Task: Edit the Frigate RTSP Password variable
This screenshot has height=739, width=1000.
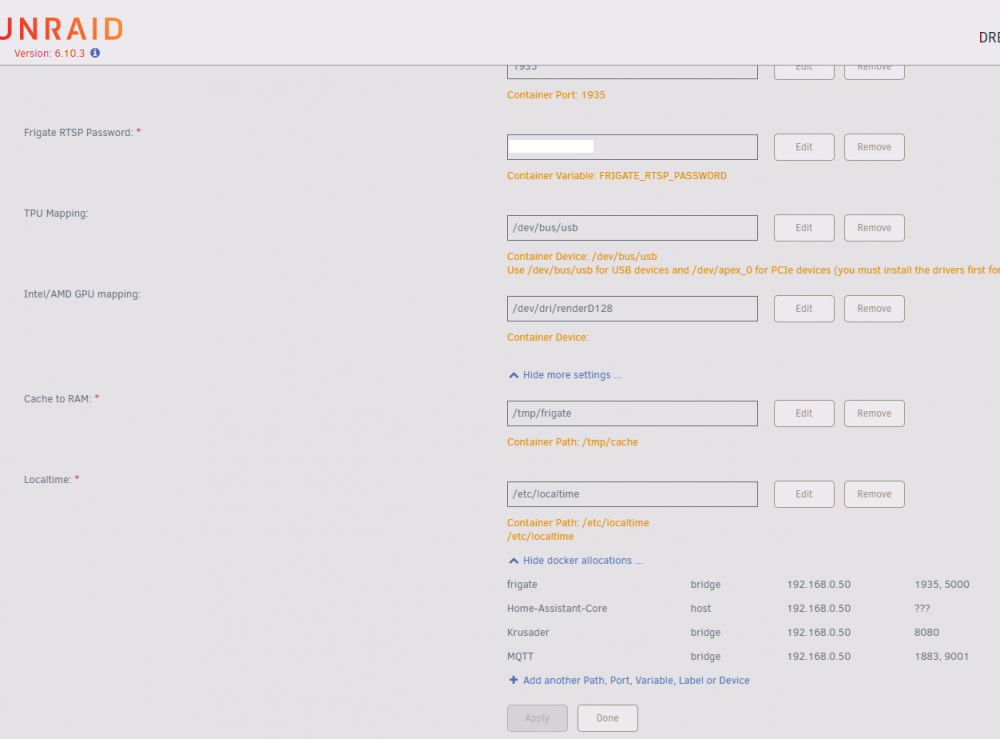Action: (x=804, y=147)
